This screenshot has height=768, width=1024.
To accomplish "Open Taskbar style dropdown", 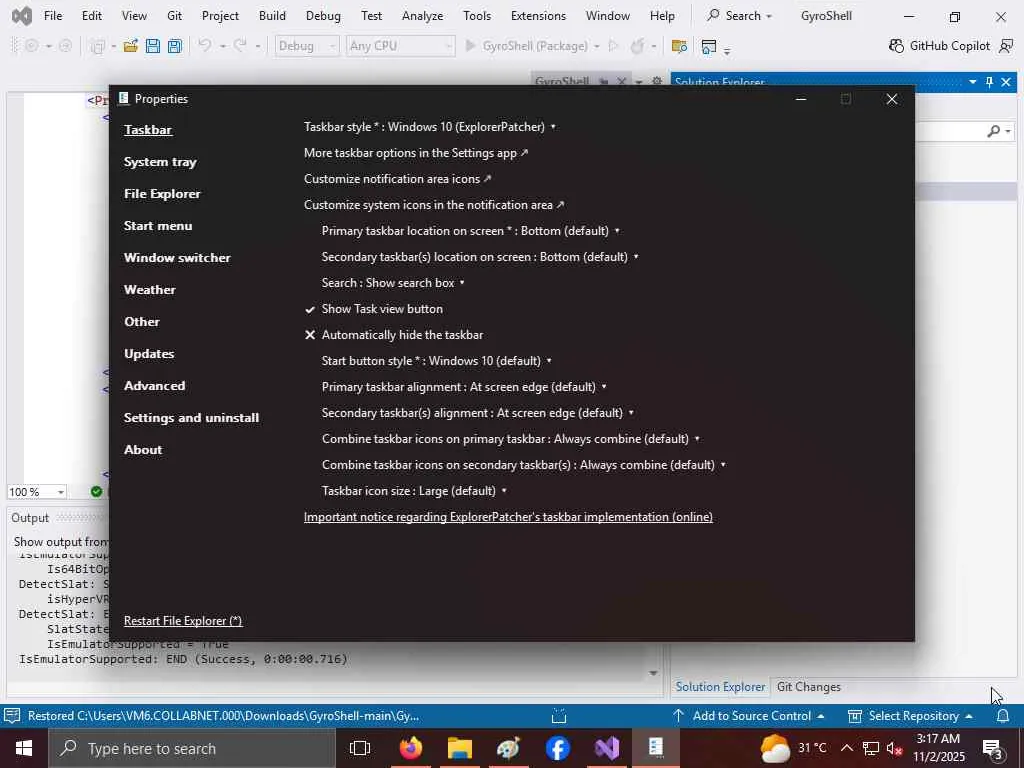I will coord(430,127).
